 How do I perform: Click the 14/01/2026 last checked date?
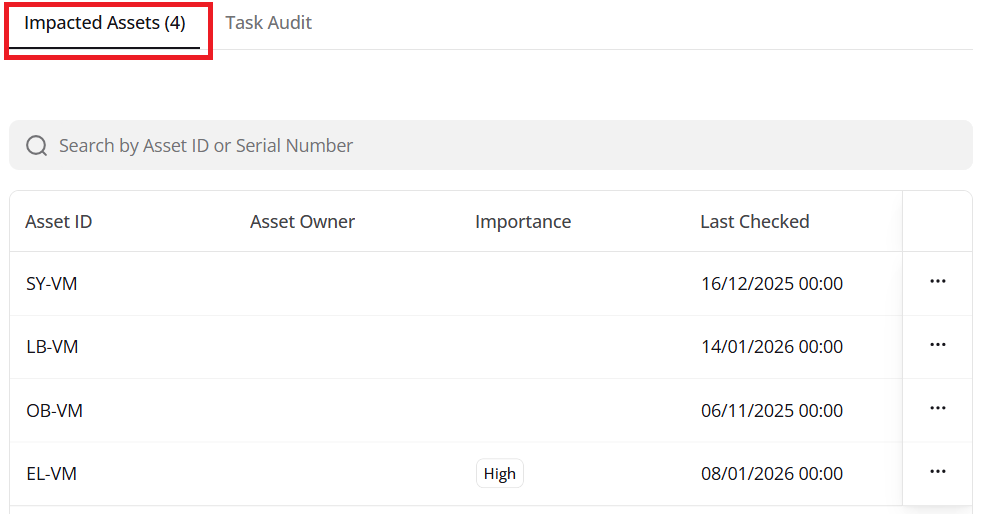click(771, 347)
